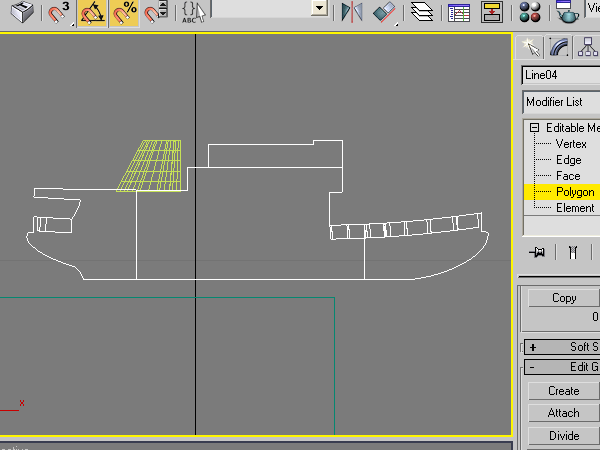The height and width of the screenshot is (450, 600).
Task: Click the Named Selection Sets text field
Action: coord(261,8)
